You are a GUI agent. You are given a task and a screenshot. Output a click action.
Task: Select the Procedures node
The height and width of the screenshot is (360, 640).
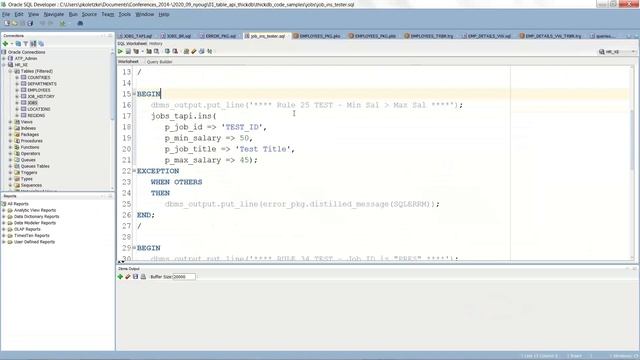31,141
